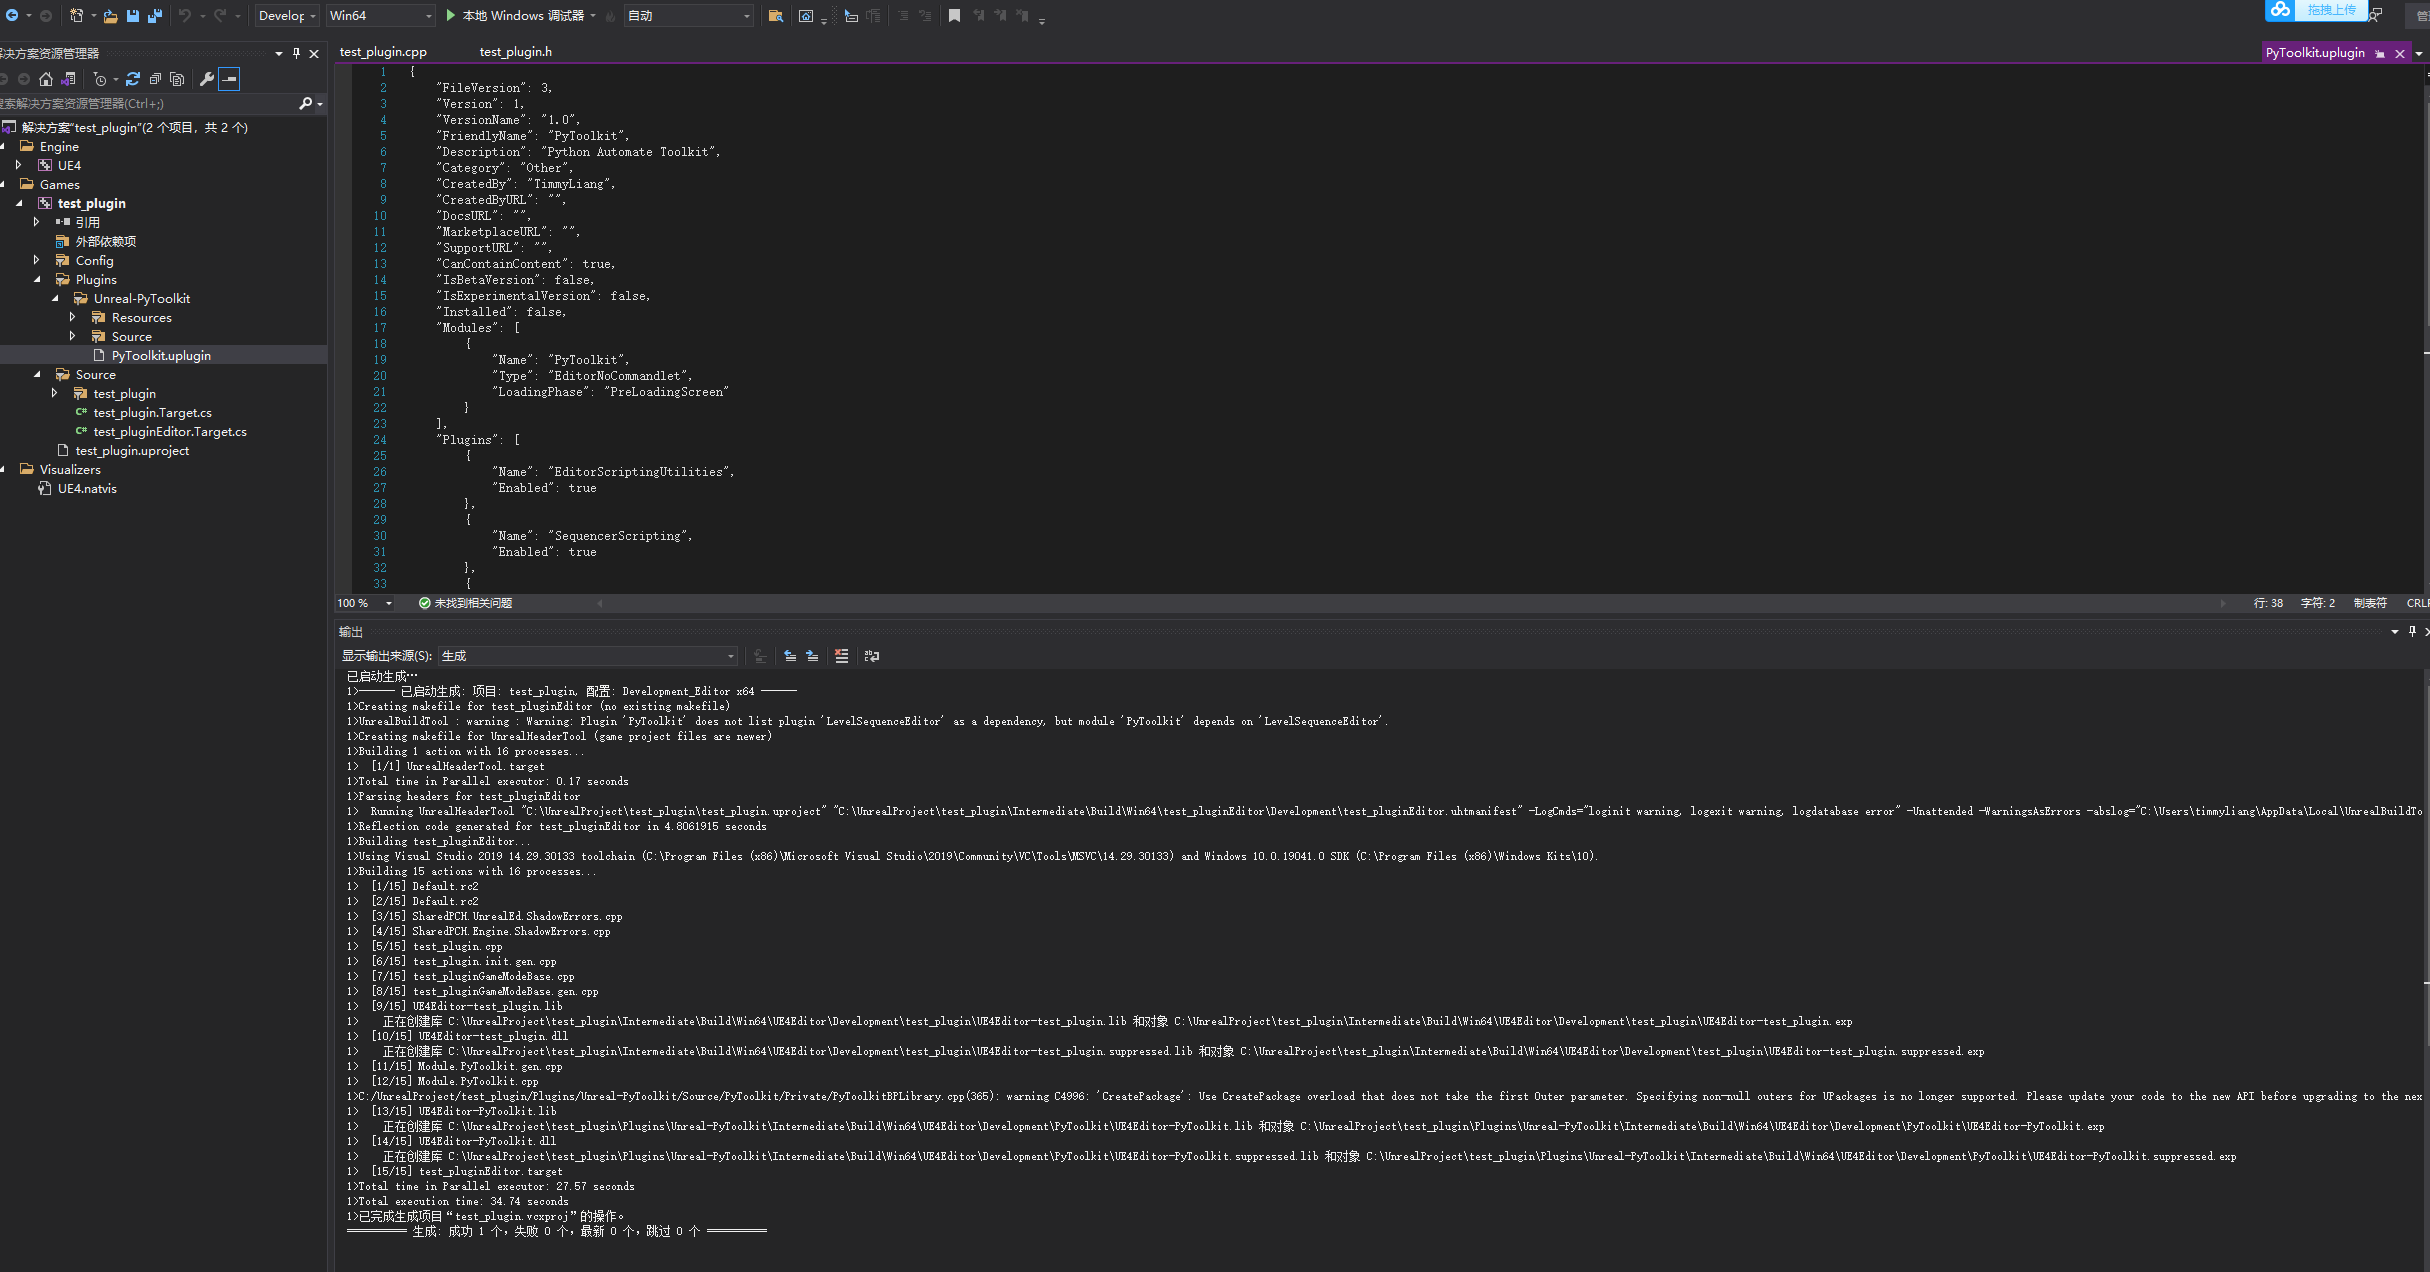Toggle word wrap in the Output window

point(872,656)
